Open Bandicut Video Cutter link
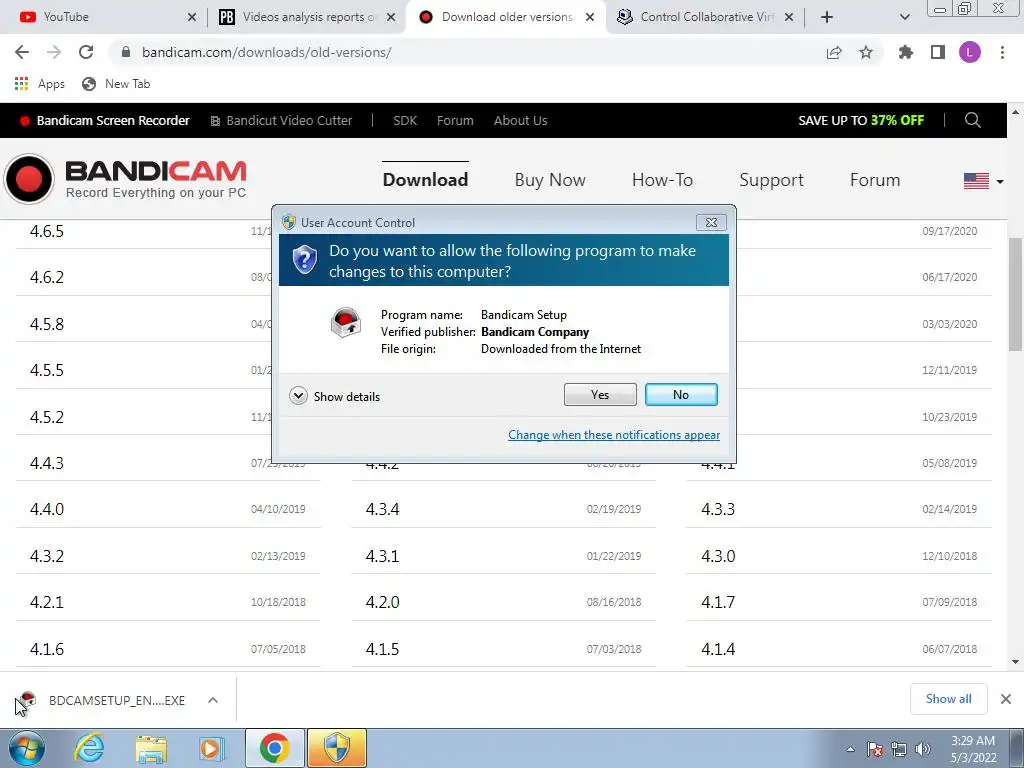 (x=281, y=120)
